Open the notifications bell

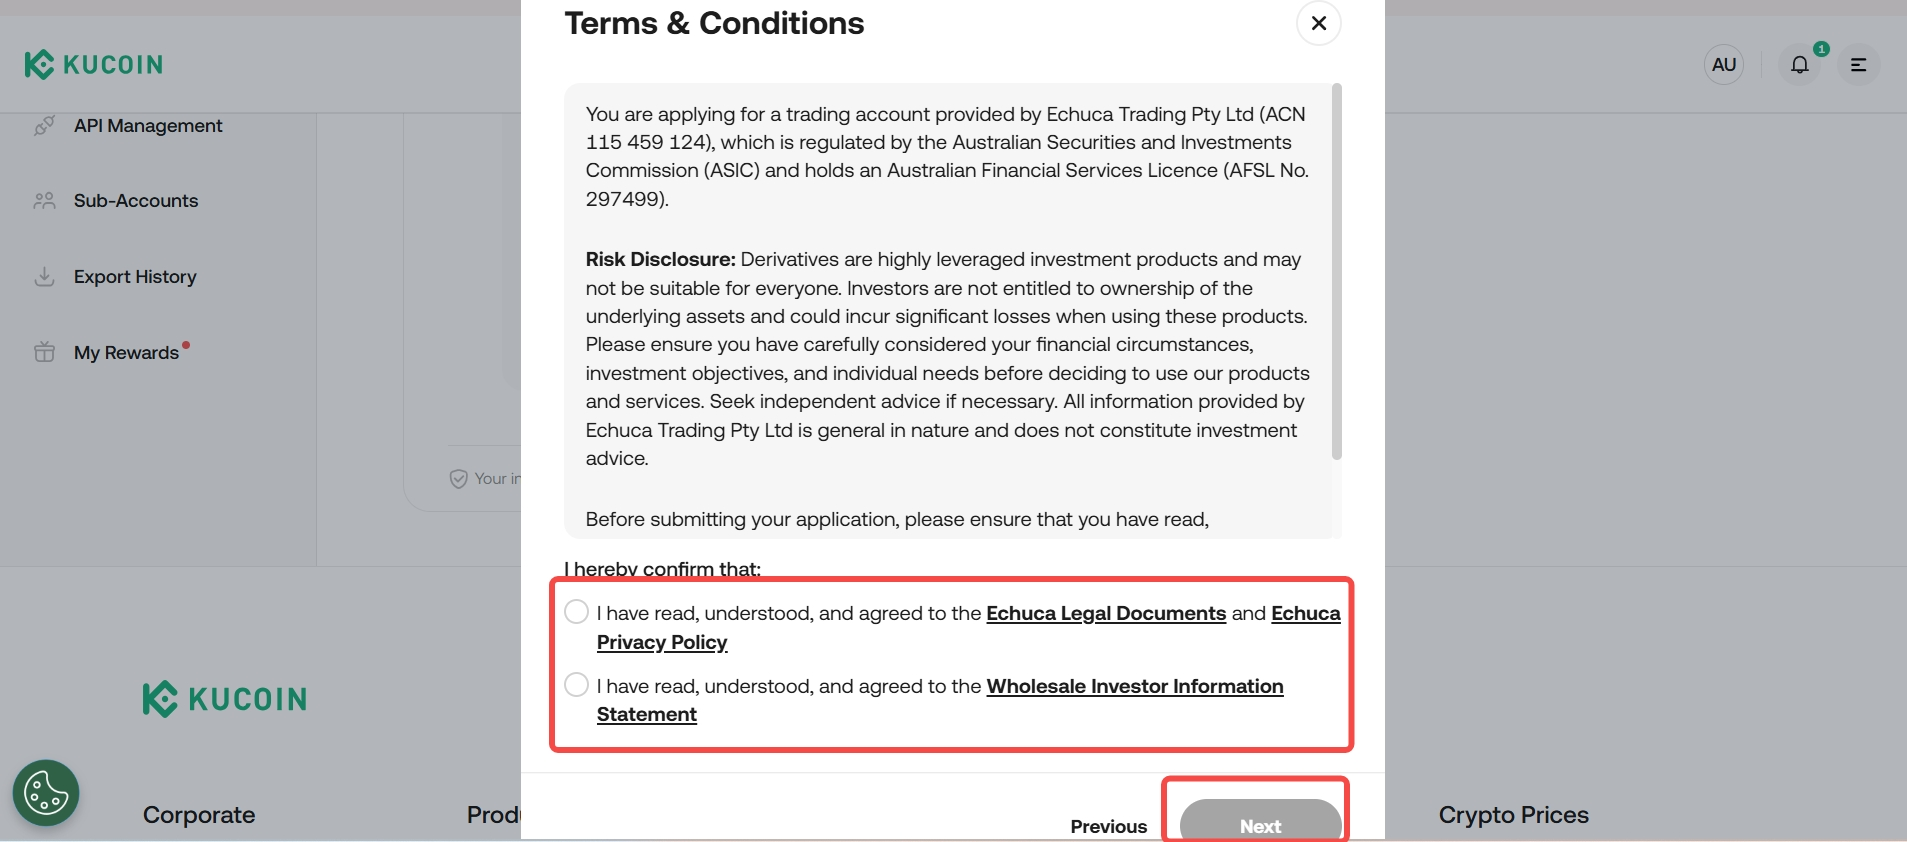tap(1799, 65)
